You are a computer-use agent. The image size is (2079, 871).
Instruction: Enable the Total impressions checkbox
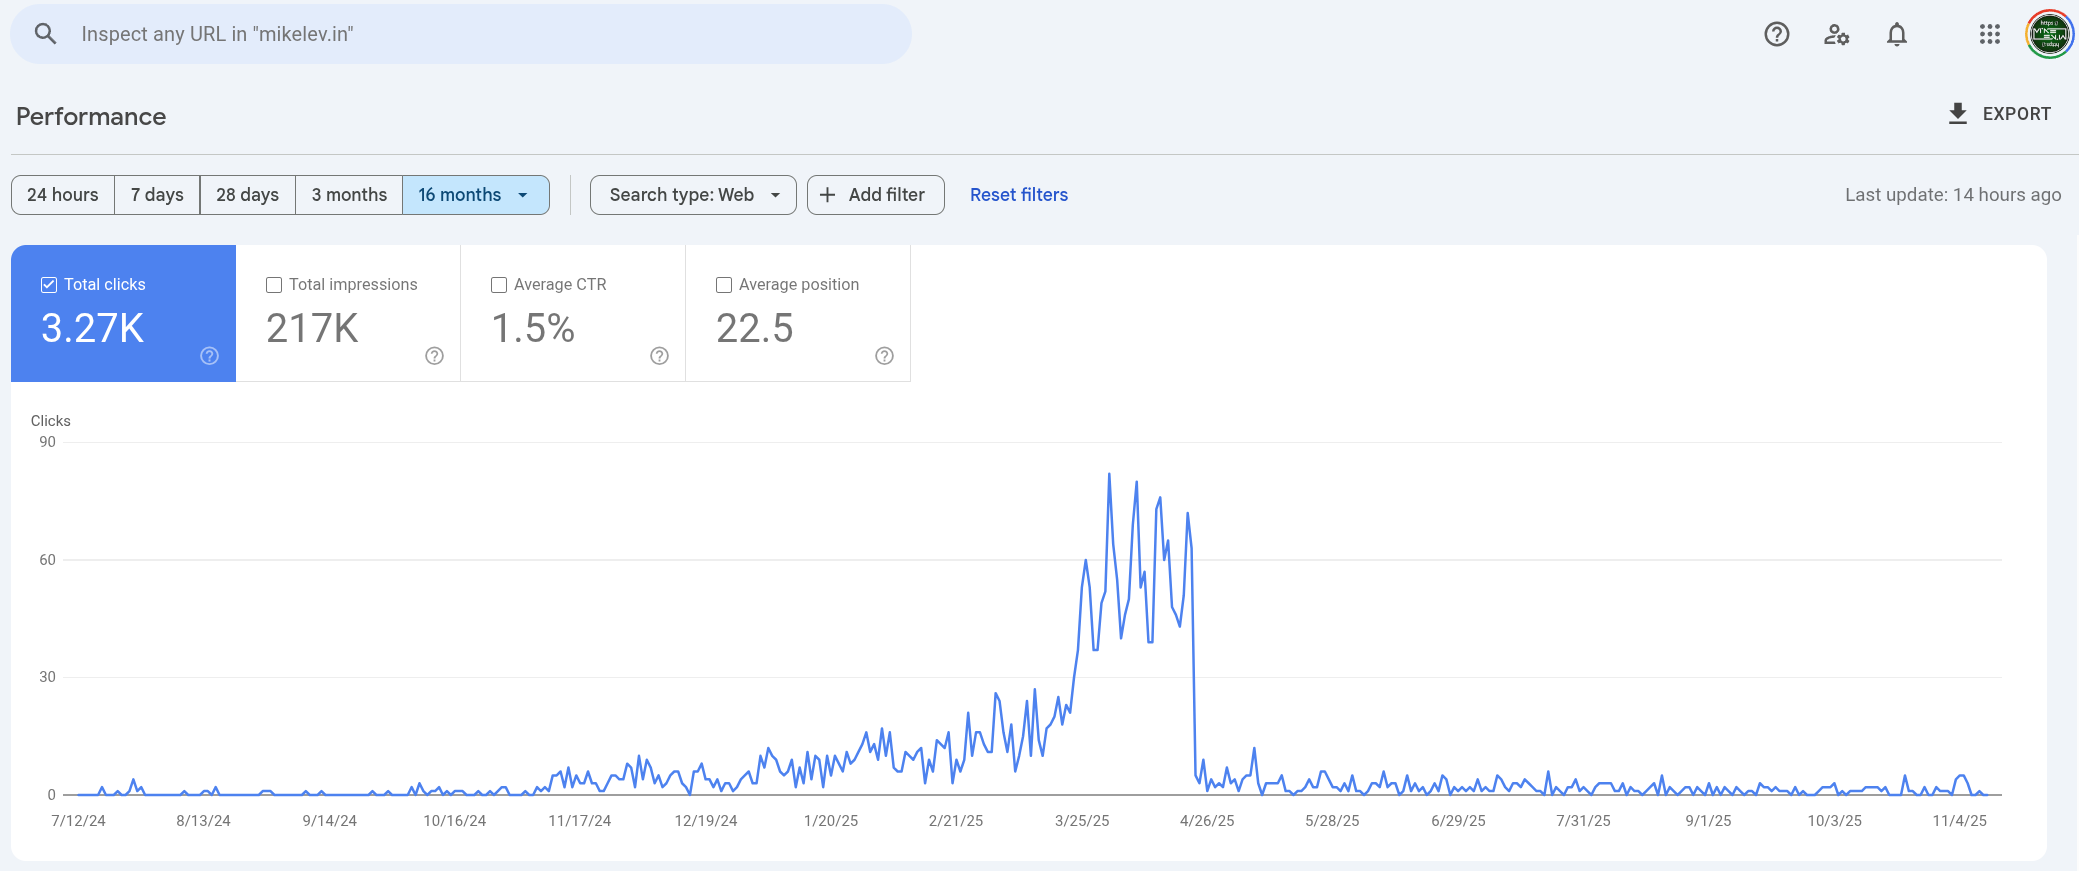[x=274, y=285]
